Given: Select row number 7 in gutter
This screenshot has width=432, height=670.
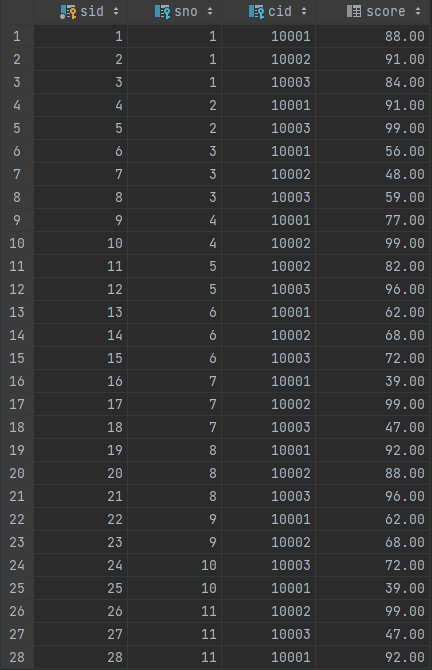Looking at the screenshot, I should [x=17, y=174].
